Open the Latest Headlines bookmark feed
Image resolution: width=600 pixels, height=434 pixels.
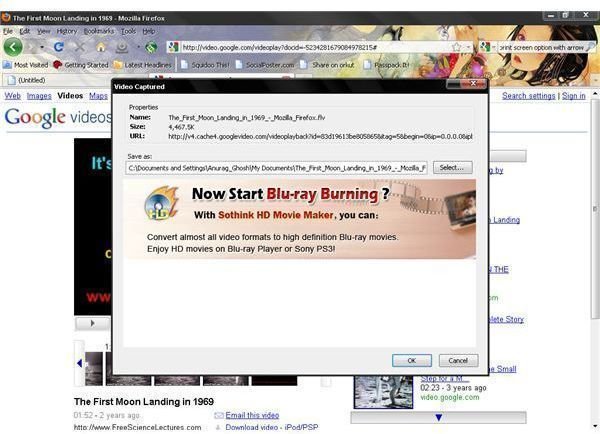click(x=143, y=65)
